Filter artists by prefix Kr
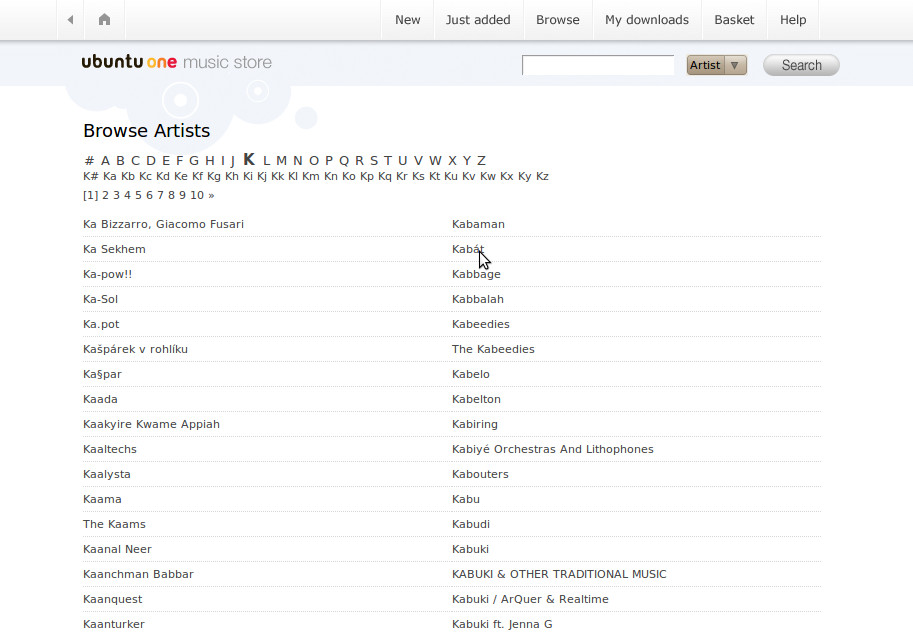 [x=402, y=176]
